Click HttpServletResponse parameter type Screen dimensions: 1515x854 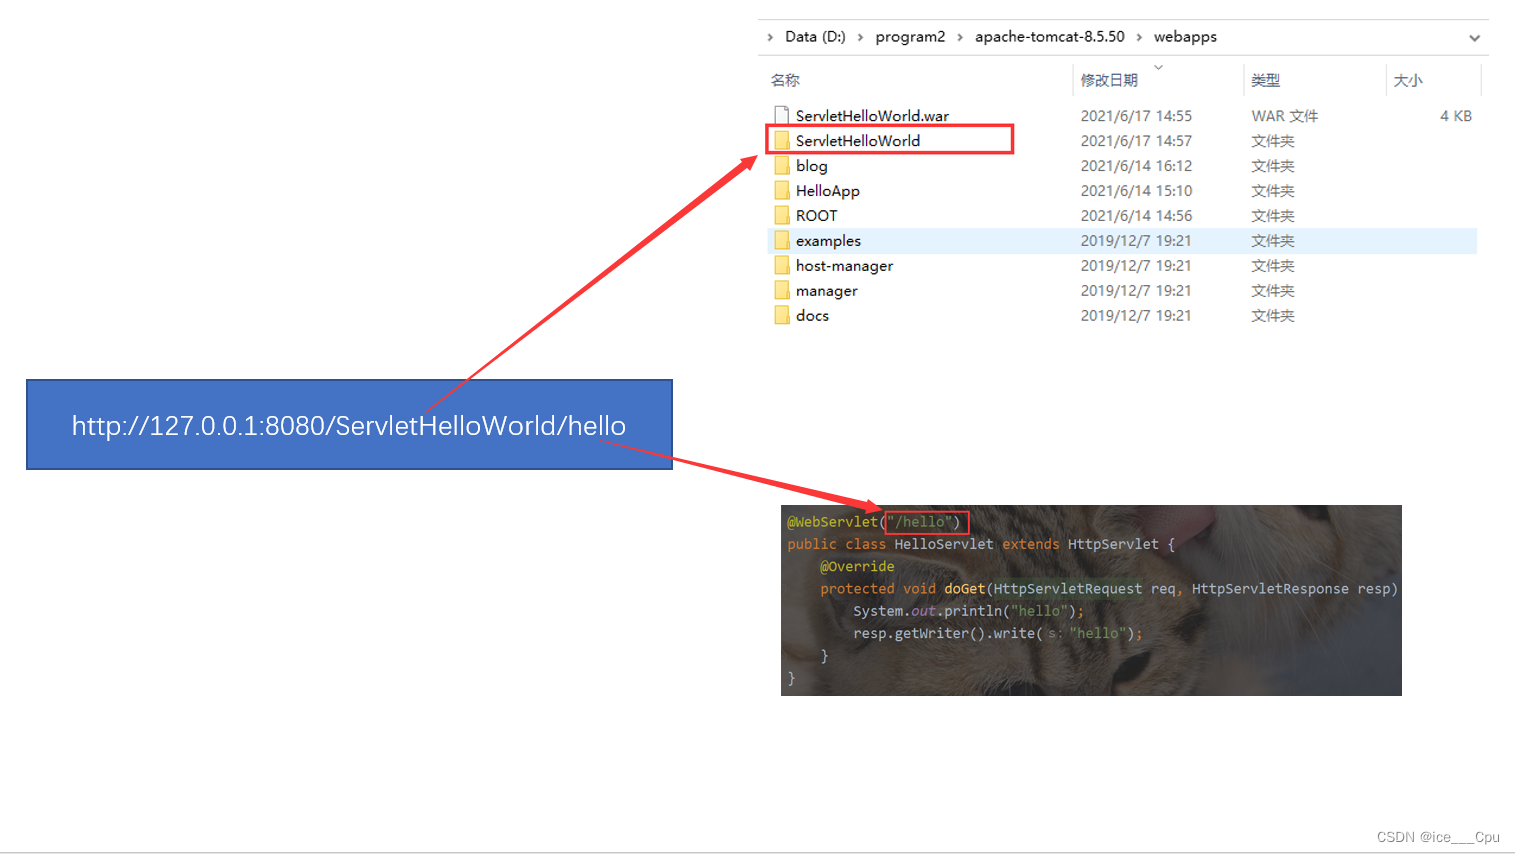[x=1270, y=589]
